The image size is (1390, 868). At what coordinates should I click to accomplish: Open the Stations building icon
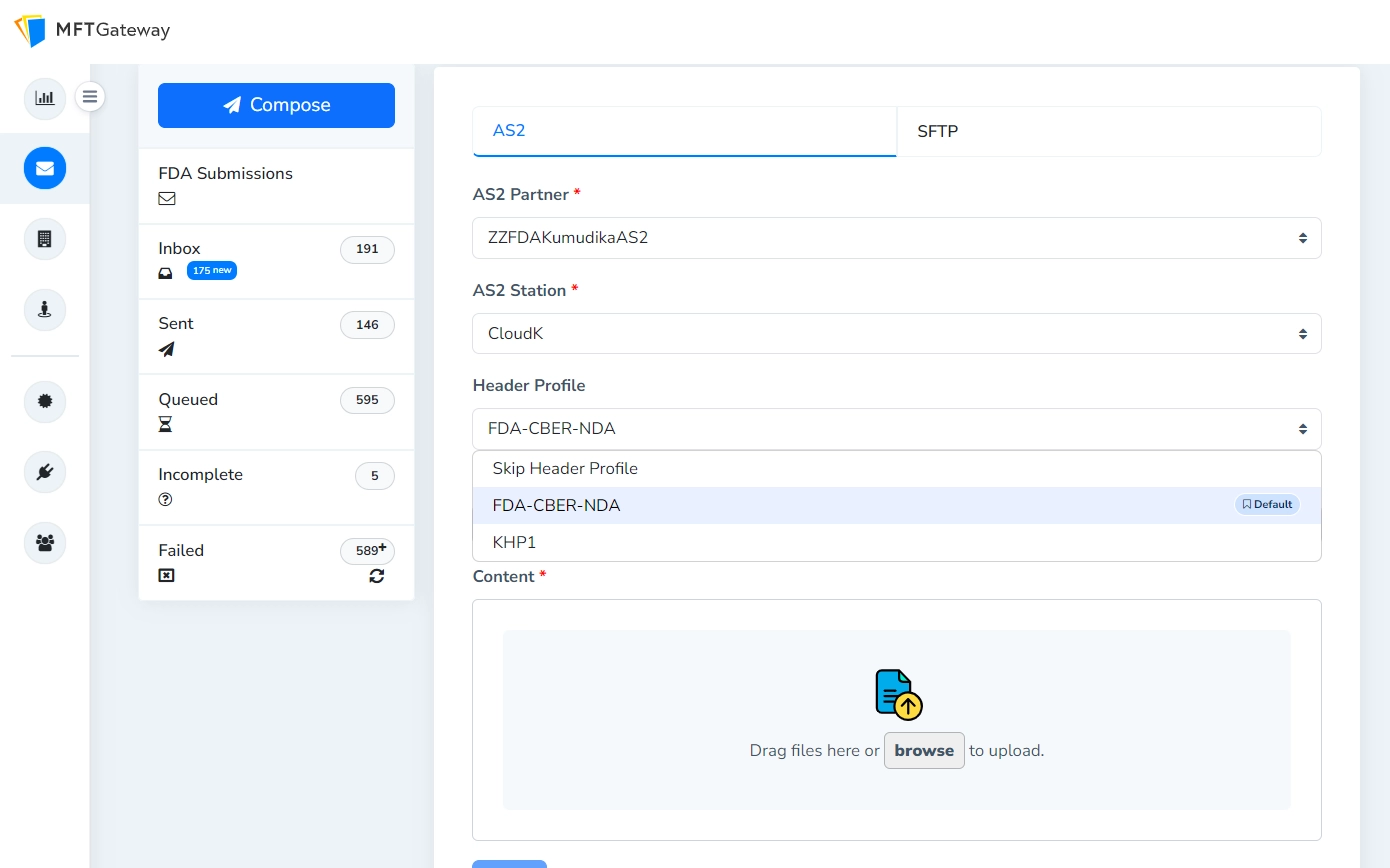click(x=44, y=239)
